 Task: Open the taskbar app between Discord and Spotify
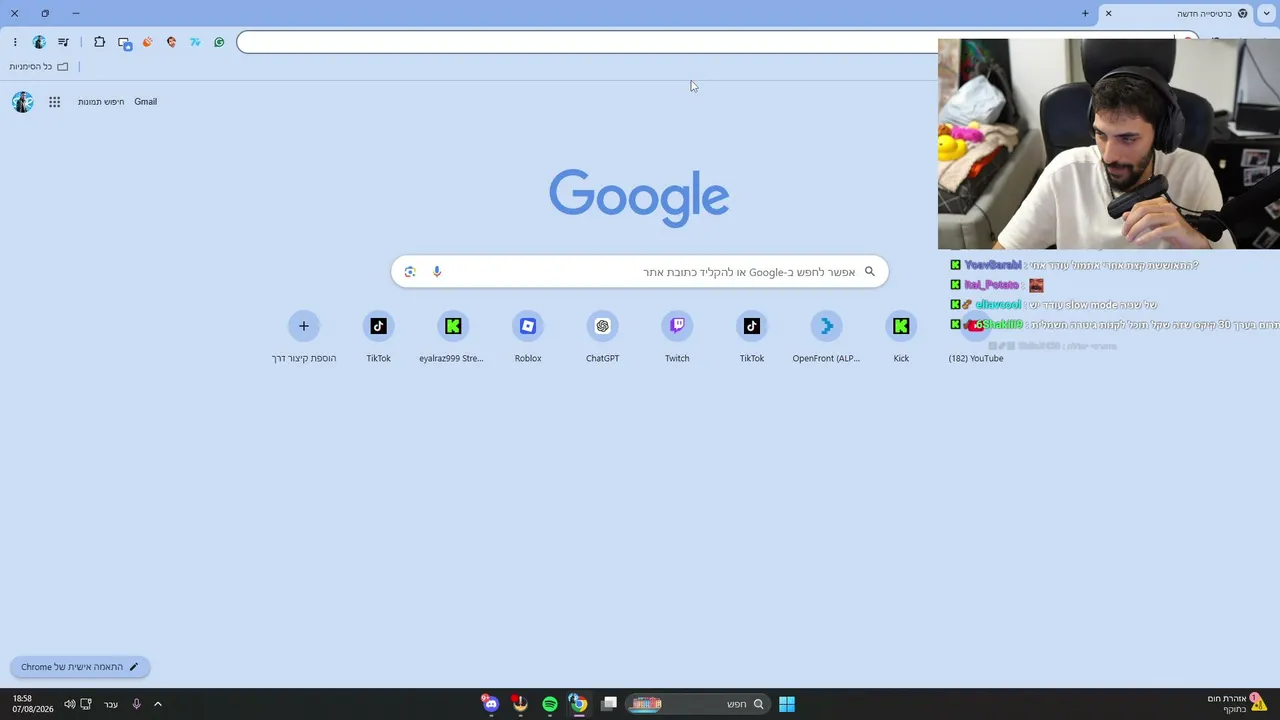pos(520,704)
